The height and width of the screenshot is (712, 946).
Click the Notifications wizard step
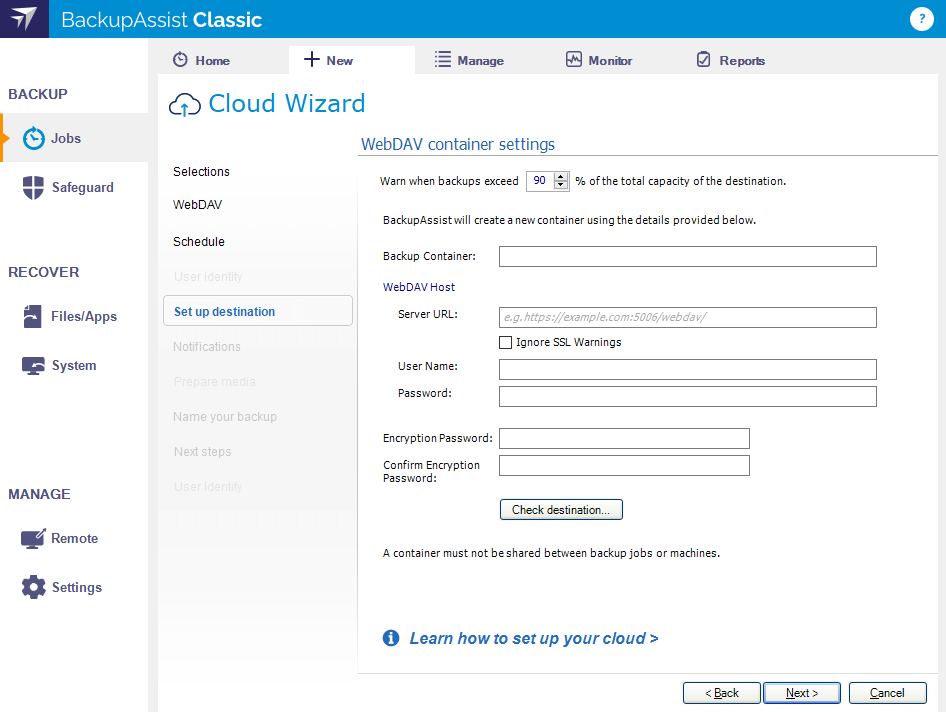(207, 346)
